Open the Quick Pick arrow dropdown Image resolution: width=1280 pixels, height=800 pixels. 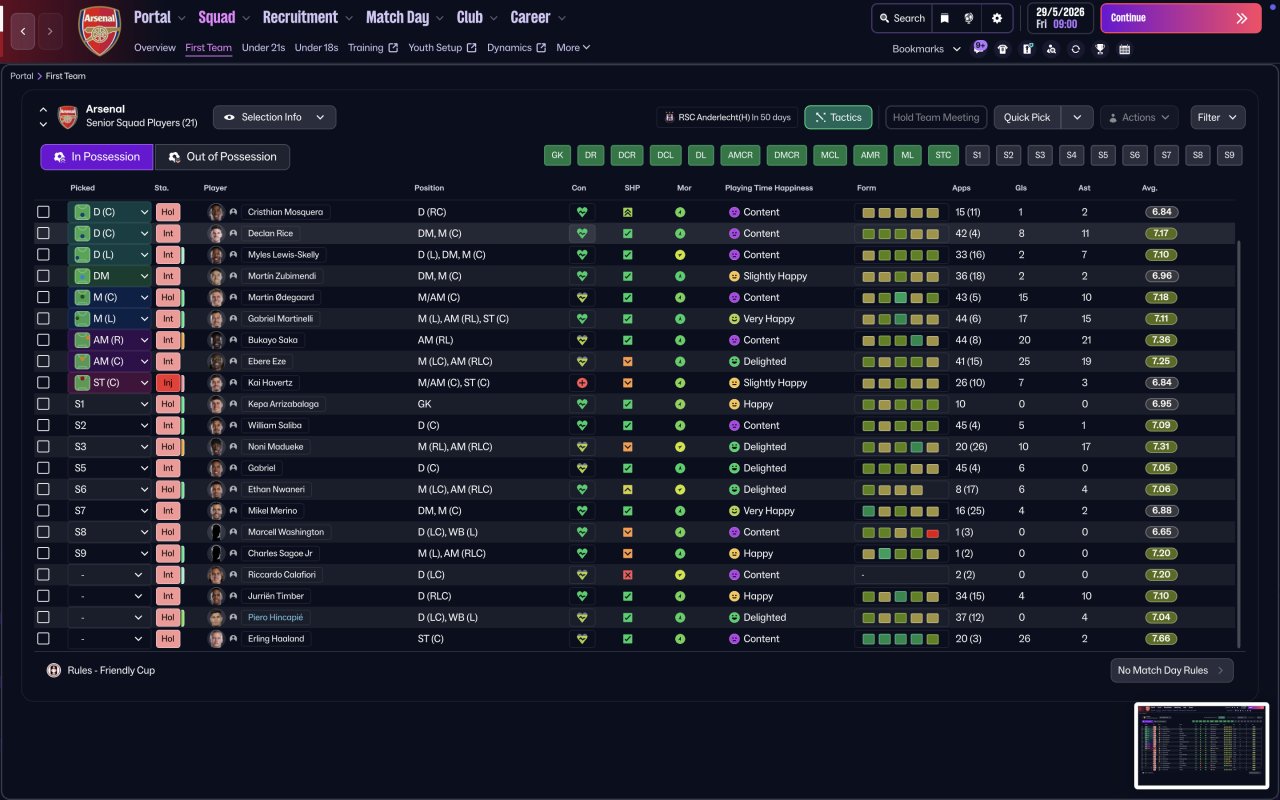tap(1077, 117)
